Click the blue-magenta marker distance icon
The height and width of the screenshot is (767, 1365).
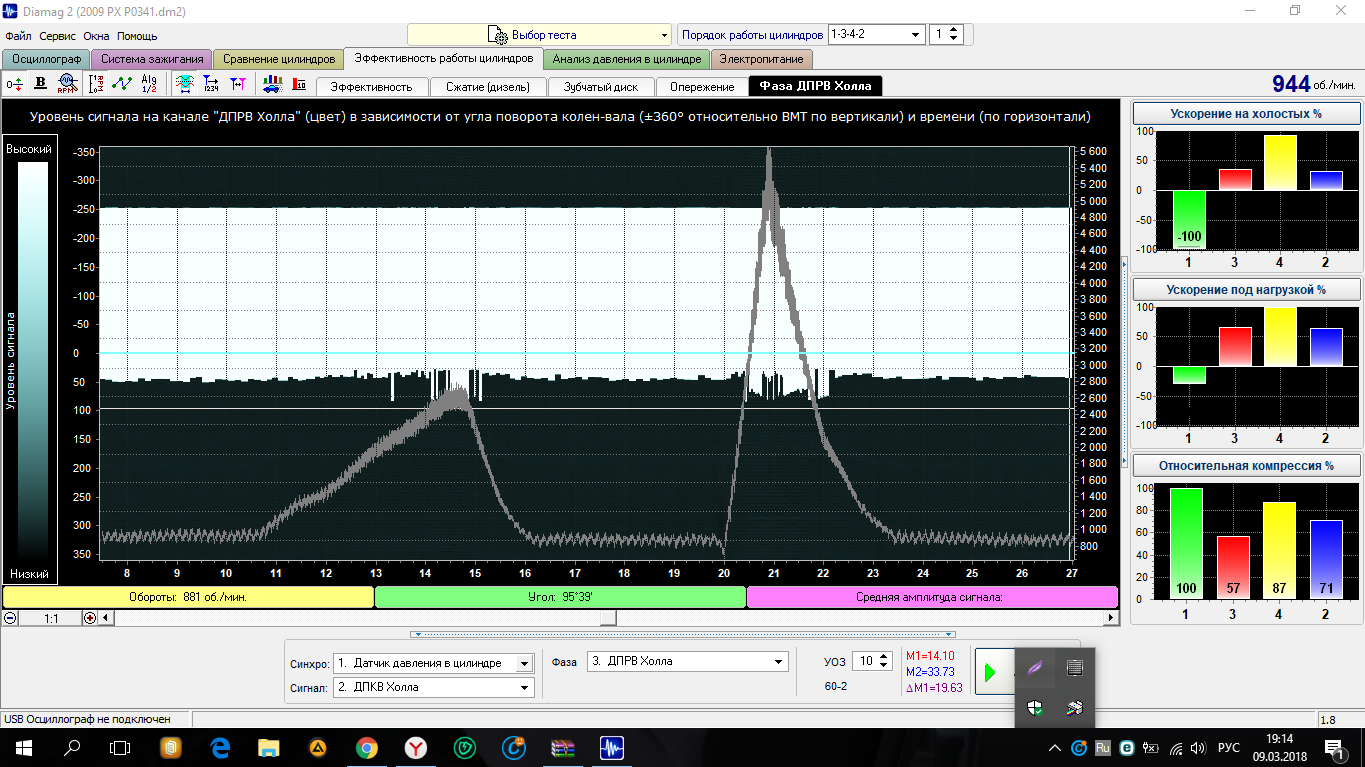coord(237,84)
